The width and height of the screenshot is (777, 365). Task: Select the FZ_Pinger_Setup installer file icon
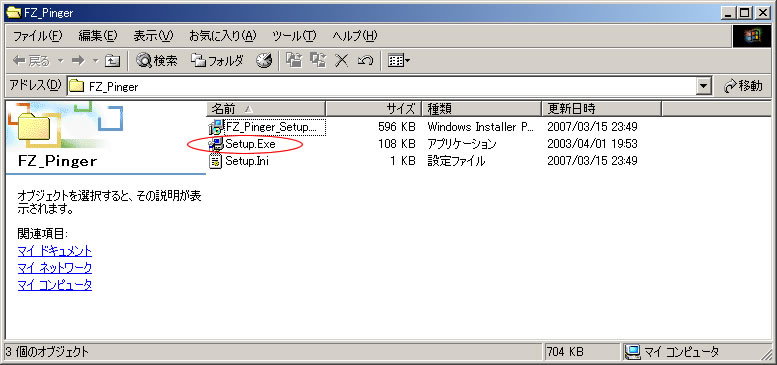(216, 127)
